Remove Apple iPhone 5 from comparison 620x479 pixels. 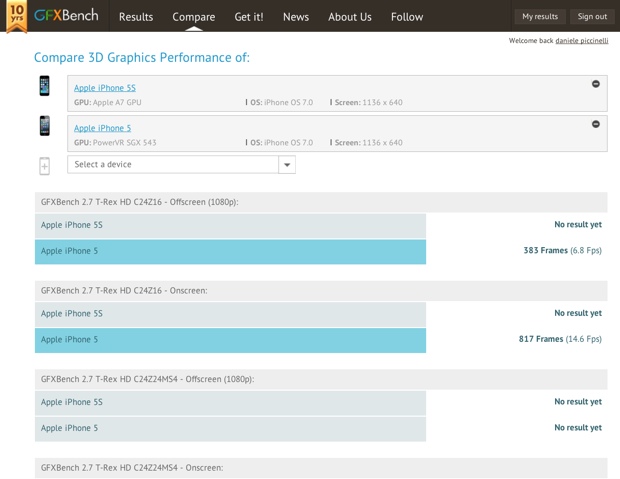[595, 124]
